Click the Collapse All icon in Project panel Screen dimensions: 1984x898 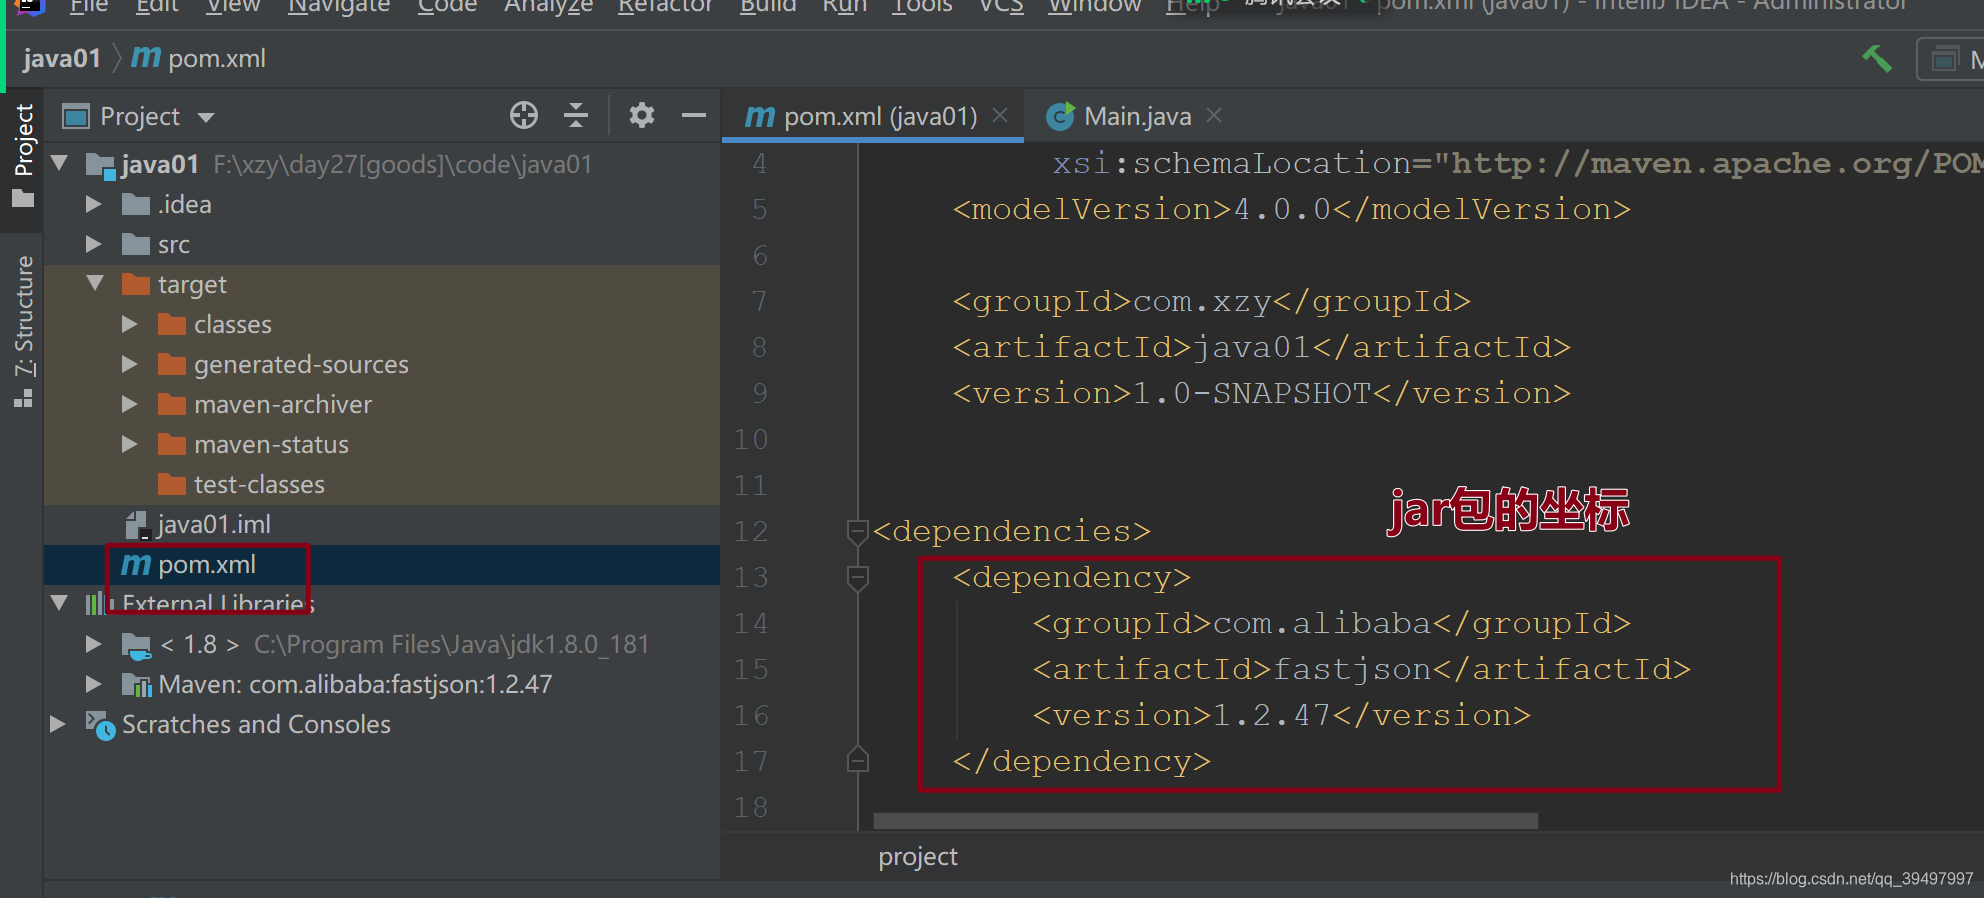(576, 116)
